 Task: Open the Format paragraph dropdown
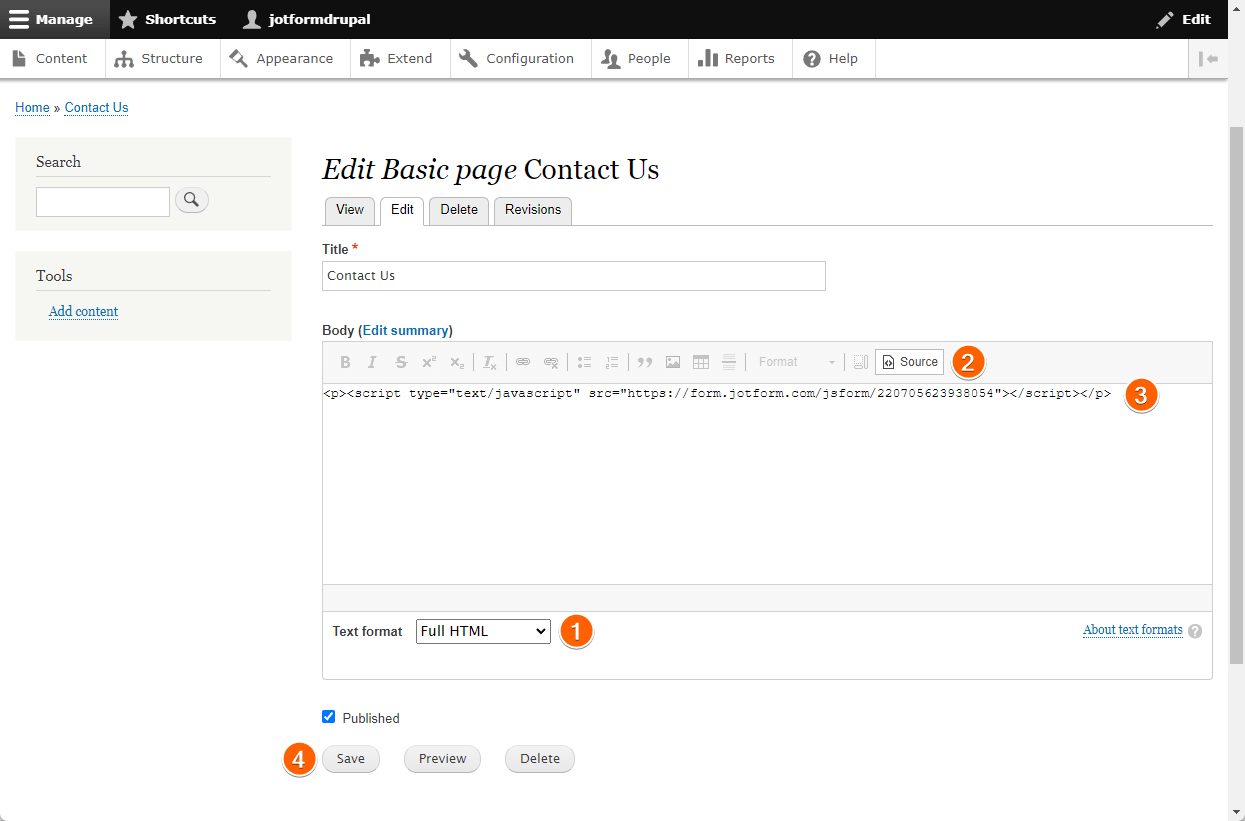pos(796,362)
